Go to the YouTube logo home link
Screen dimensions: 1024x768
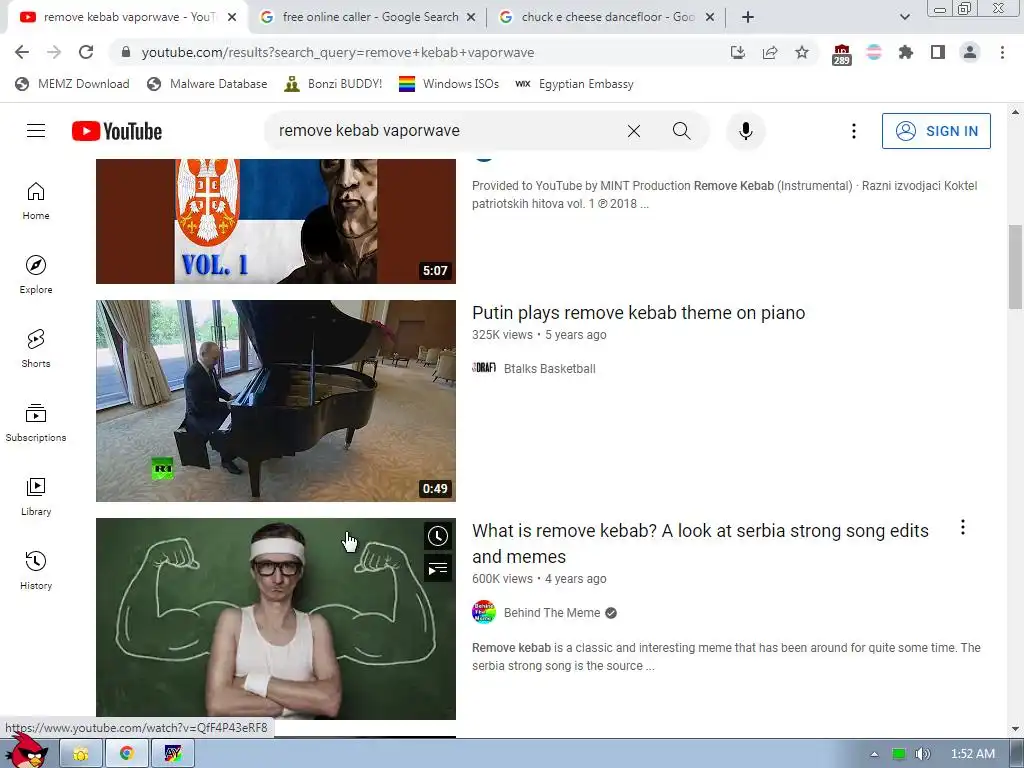pos(117,131)
